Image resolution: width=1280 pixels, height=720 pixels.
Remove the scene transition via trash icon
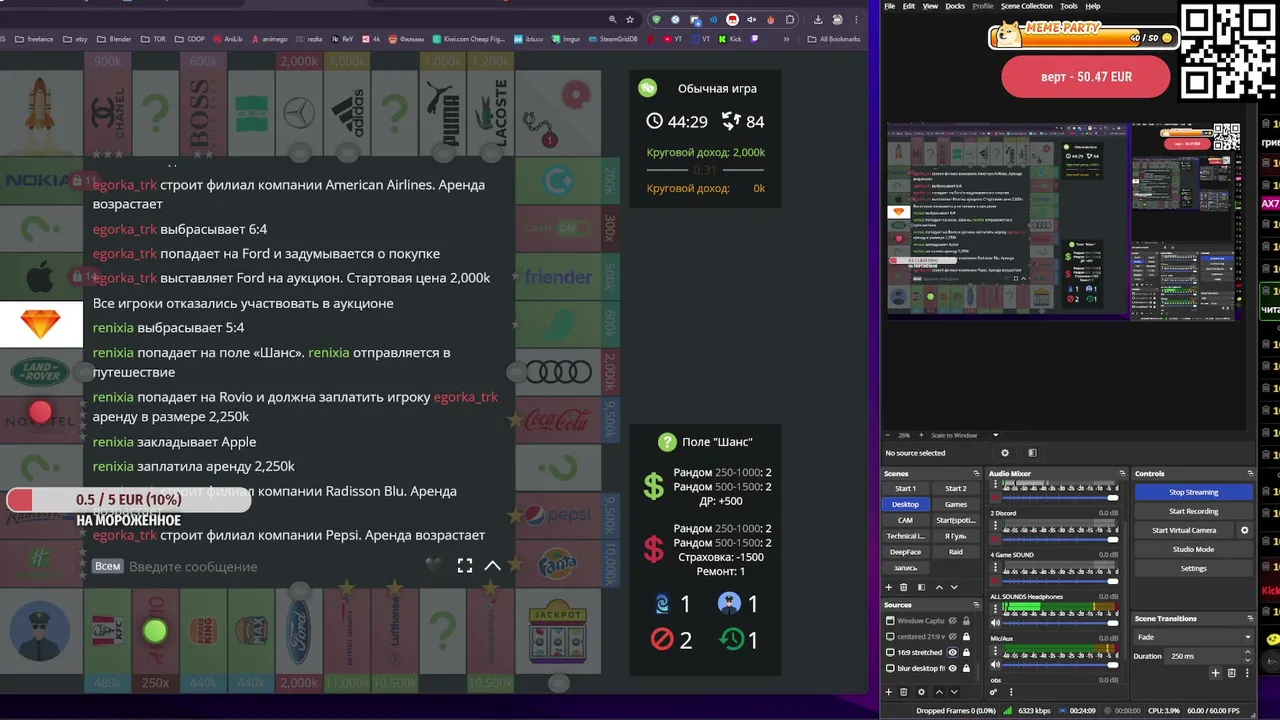[1232, 673]
